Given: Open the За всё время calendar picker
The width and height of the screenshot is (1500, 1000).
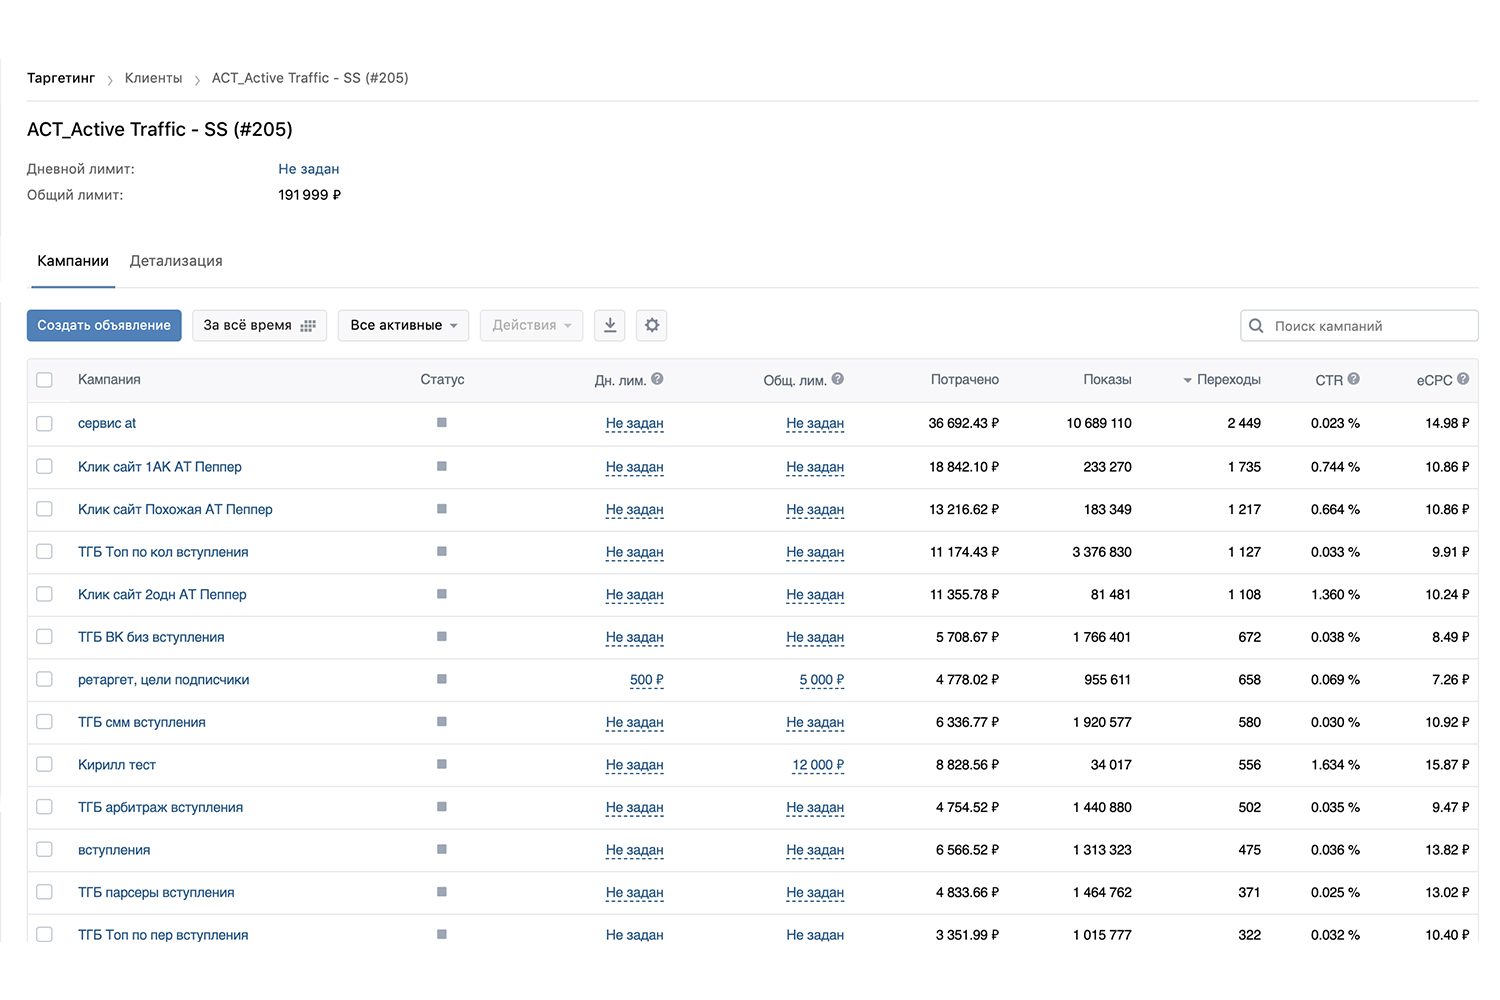Looking at the screenshot, I should pyautogui.click(x=259, y=325).
